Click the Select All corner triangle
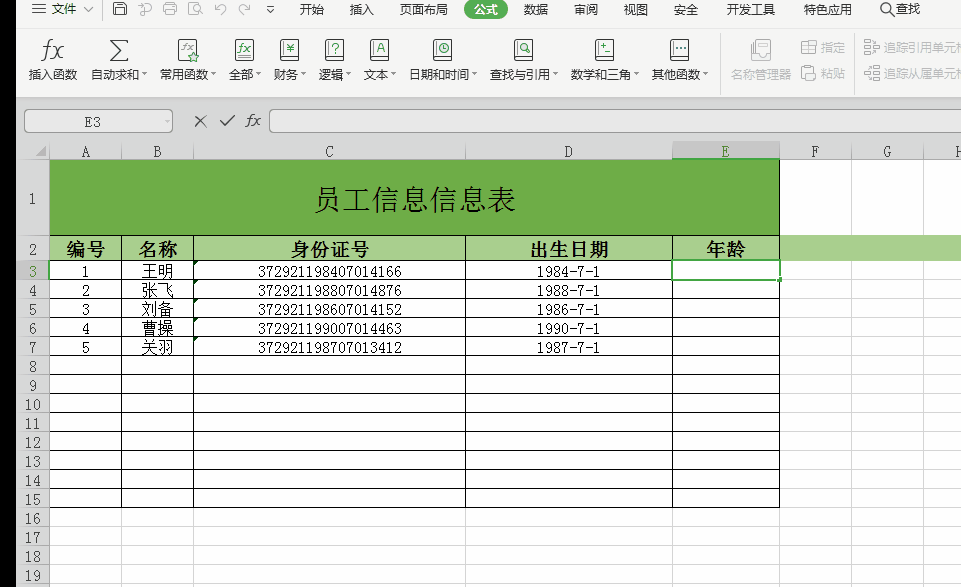Screen dimensions: 961x587 point(40,151)
